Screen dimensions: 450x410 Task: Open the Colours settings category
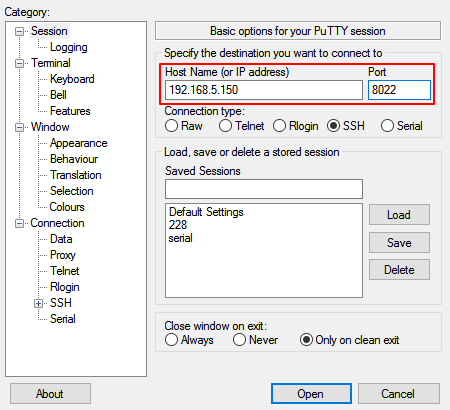click(x=67, y=207)
